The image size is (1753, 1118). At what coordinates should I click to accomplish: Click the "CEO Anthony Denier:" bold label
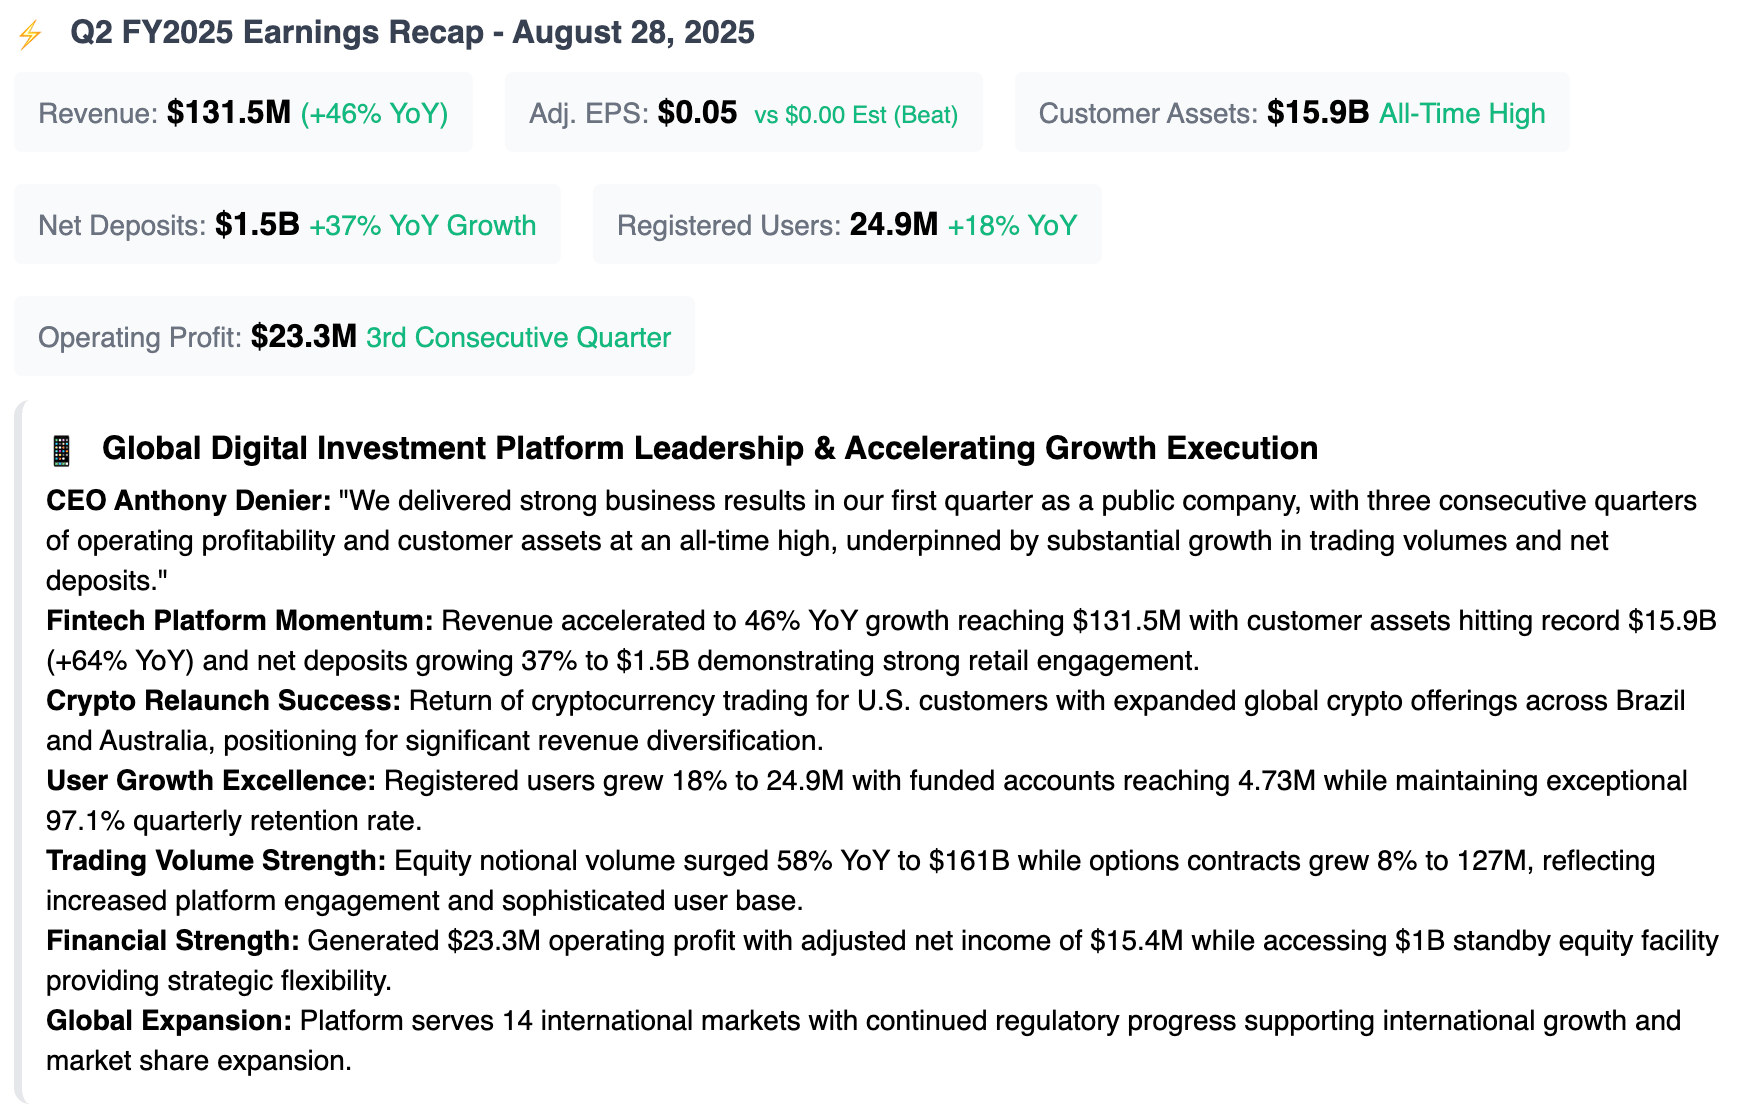(x=188, y=500)
